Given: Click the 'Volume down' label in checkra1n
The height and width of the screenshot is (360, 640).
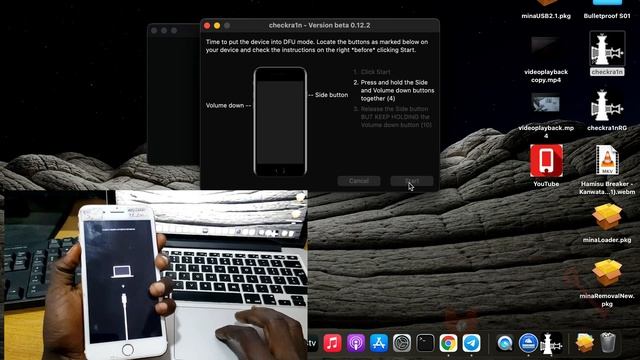Looking at the screenshot, I should point(225,105).
